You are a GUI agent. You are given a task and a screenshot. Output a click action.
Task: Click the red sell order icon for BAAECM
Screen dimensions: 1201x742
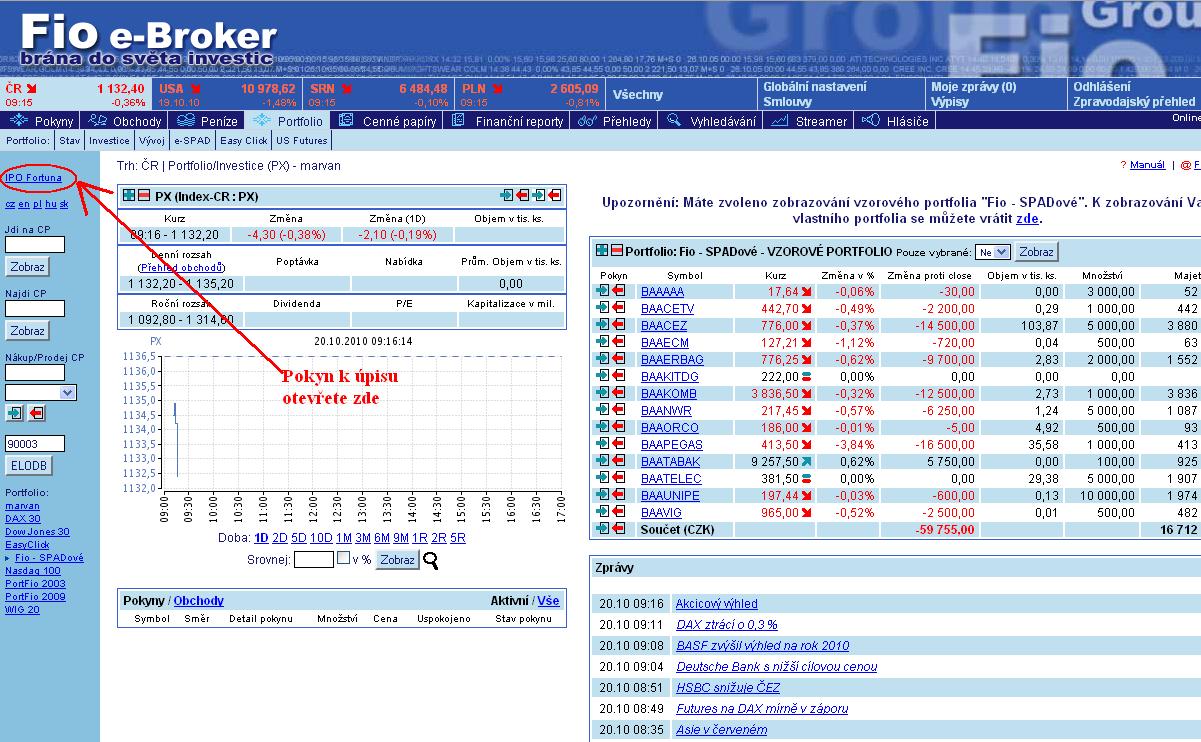click(x=618, y=342)
